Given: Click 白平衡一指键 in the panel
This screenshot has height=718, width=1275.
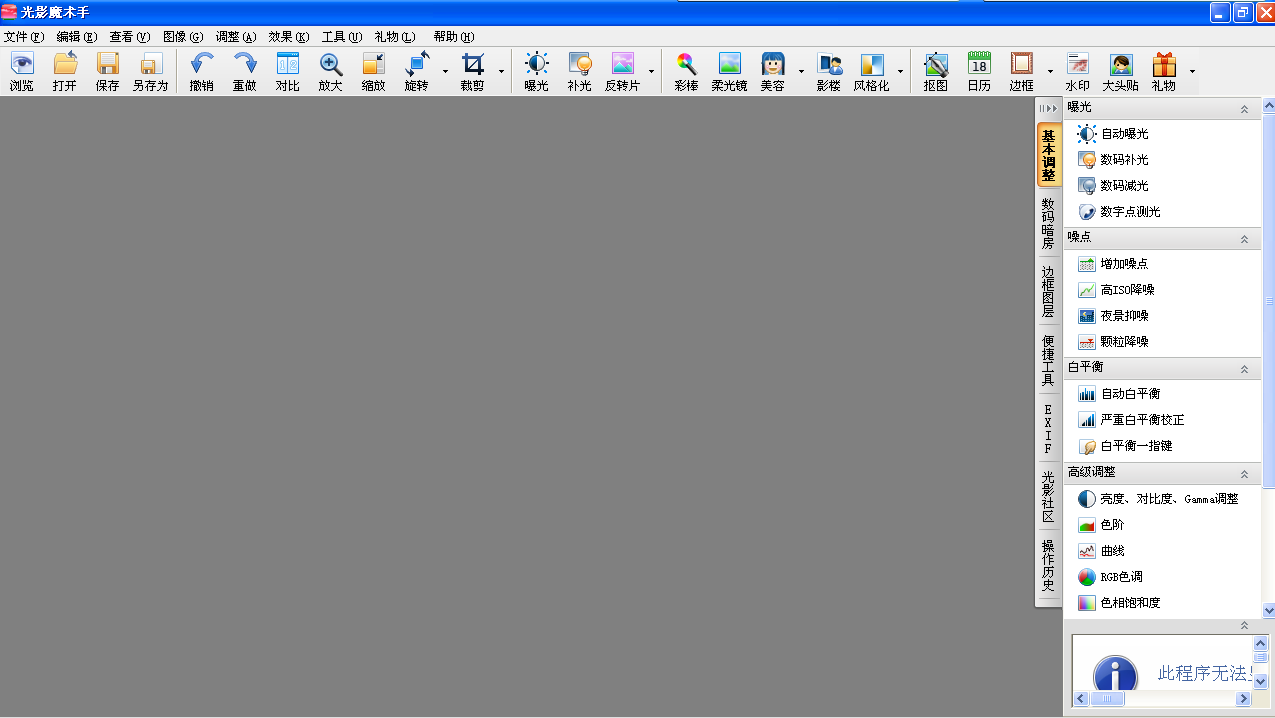Looking at the screenshot, I should [x=1125, y=446].
